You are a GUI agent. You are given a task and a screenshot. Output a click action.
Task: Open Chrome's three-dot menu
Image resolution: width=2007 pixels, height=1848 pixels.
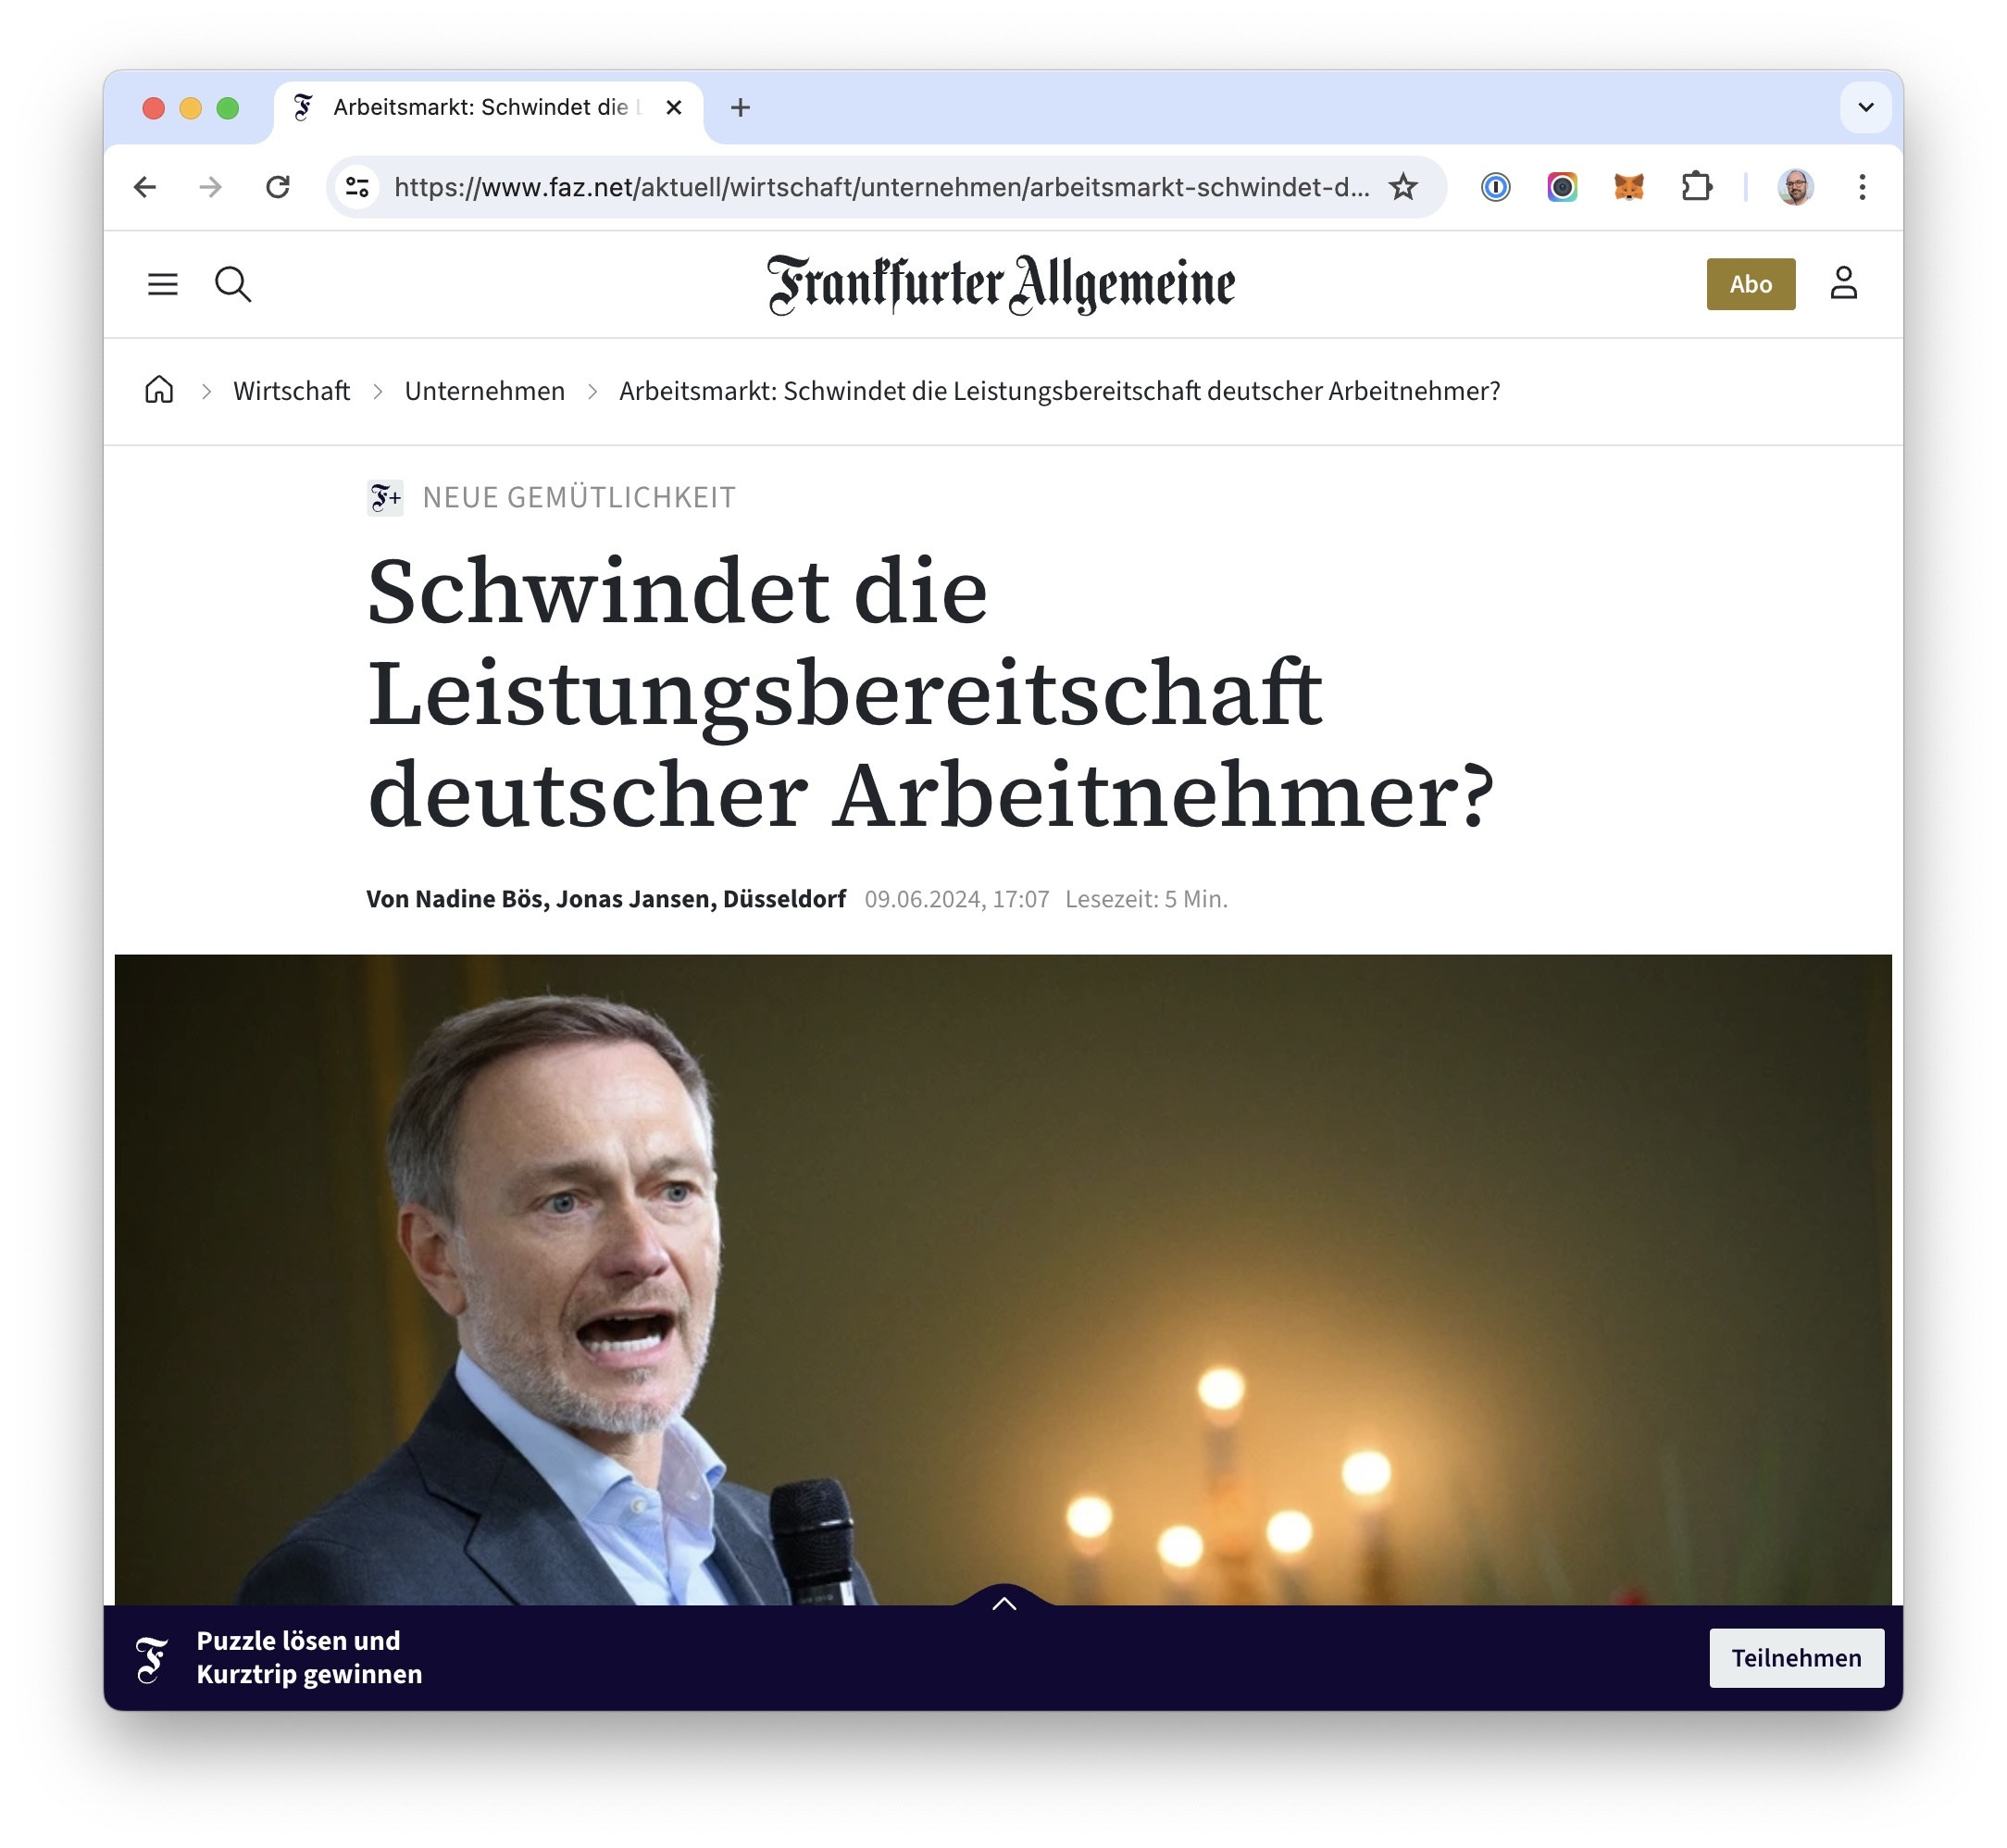pos(1861,187)
